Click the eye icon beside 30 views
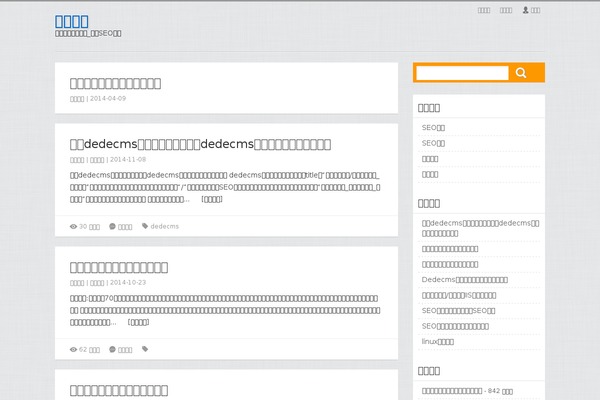 pyautogui.click(x=73, y=227)
